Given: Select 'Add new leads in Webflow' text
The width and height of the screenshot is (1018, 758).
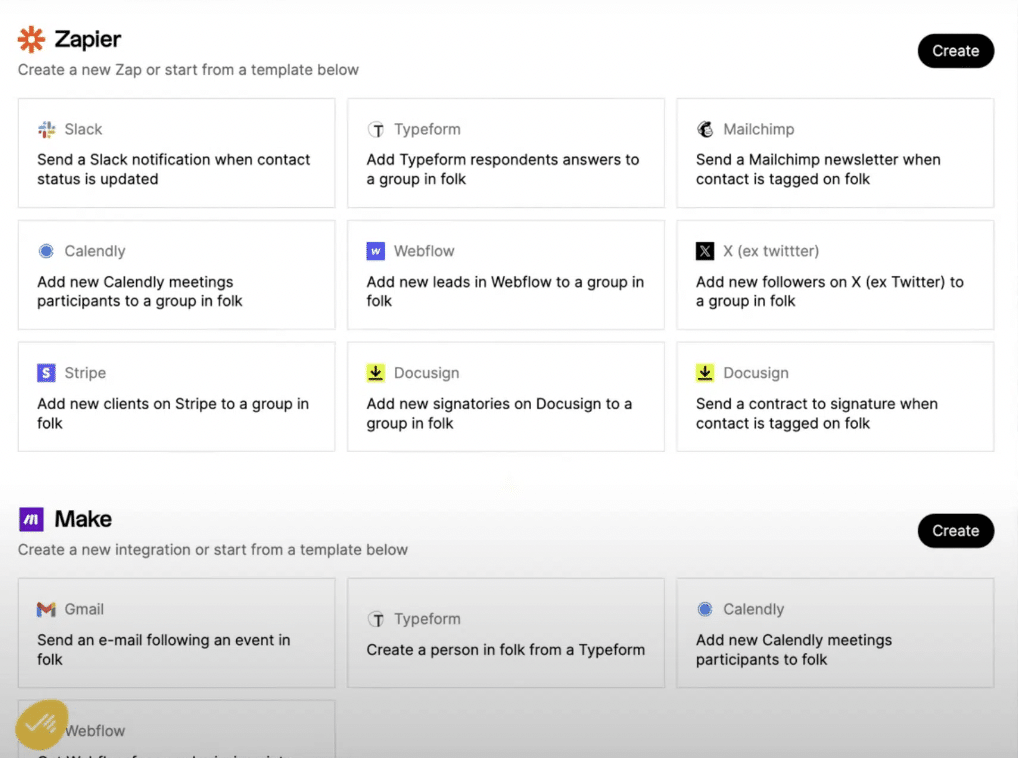Looking at the screenshot, I should coord(504,291).
